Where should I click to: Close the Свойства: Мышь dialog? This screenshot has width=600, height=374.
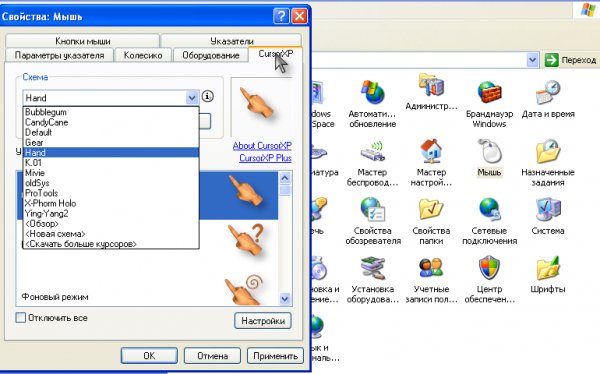click(299, 16)
